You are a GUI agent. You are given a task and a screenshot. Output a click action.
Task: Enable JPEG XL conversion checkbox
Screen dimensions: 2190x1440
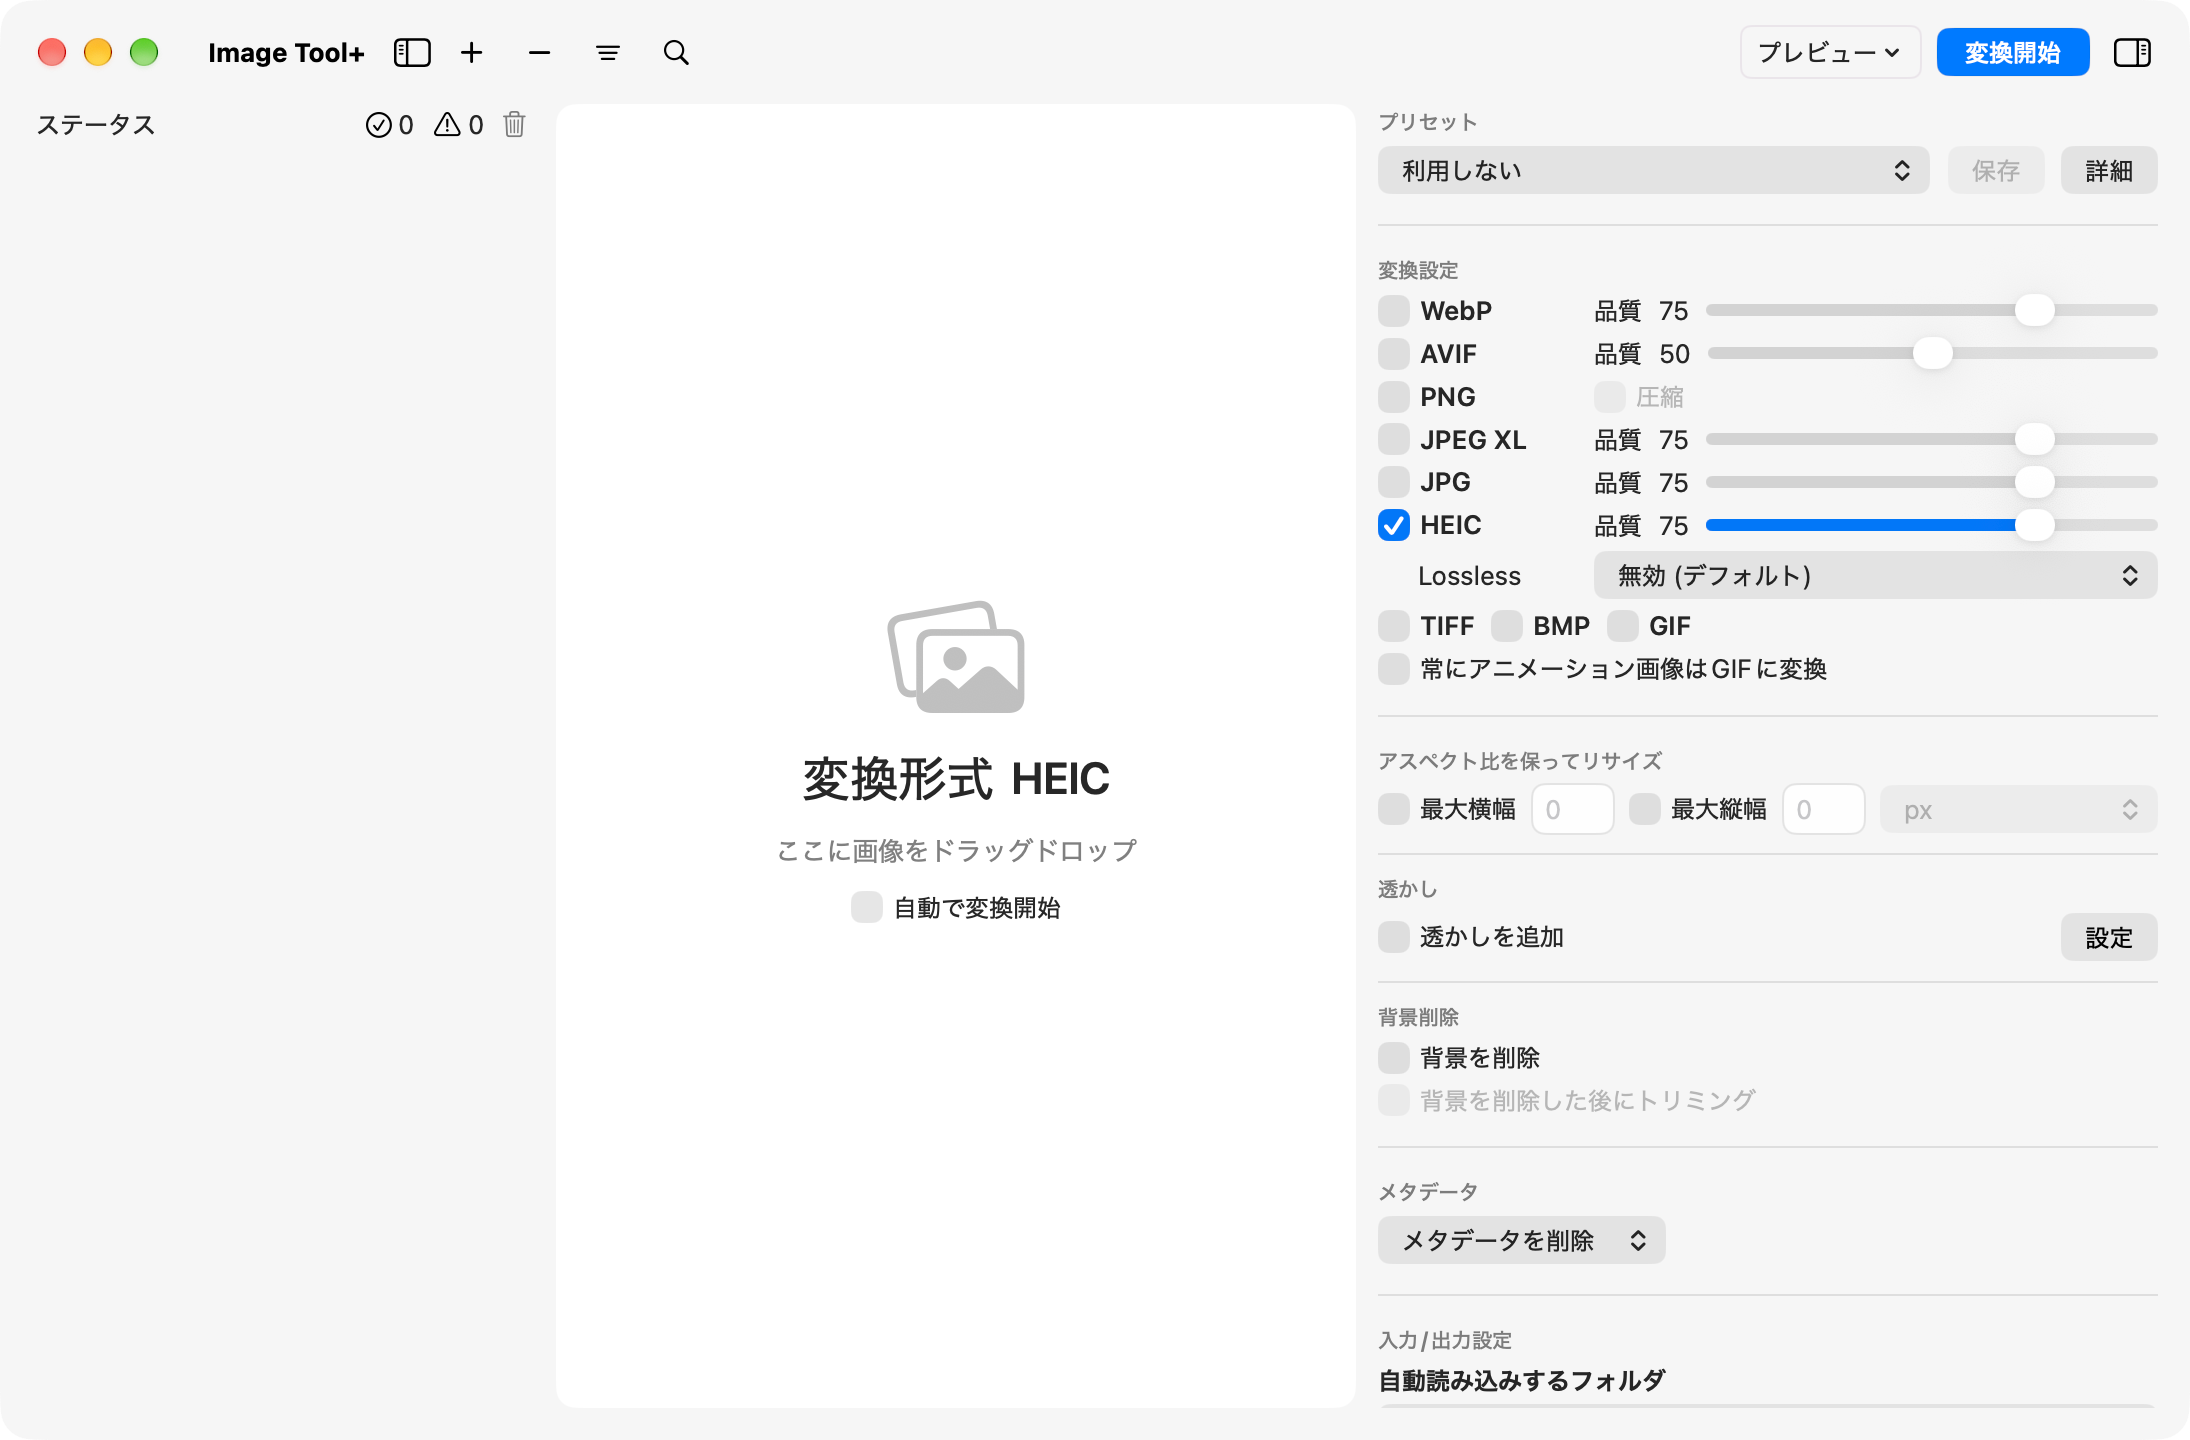coord(1394,440)
